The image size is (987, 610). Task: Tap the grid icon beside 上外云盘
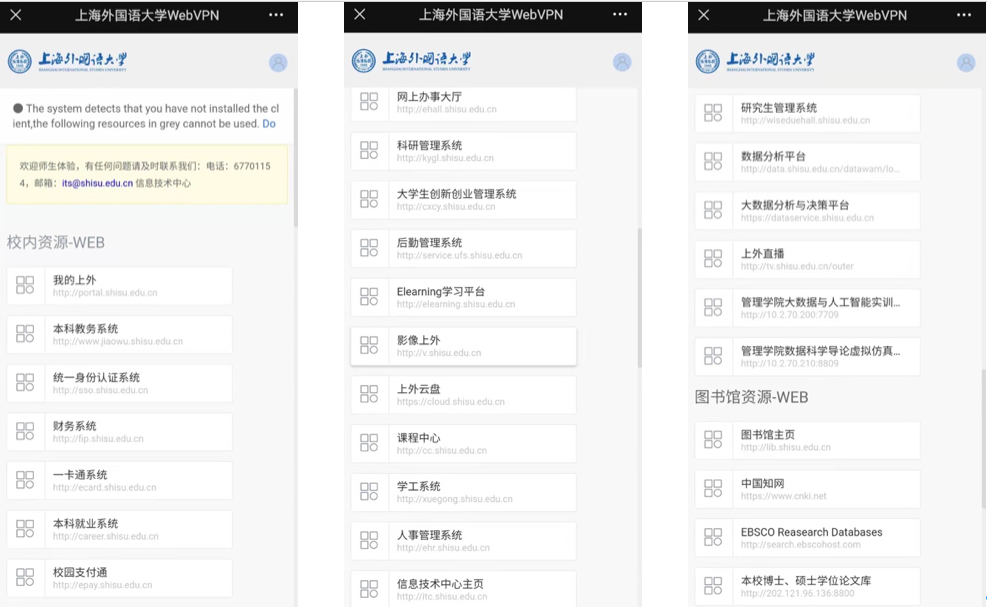tap(369, 395)
